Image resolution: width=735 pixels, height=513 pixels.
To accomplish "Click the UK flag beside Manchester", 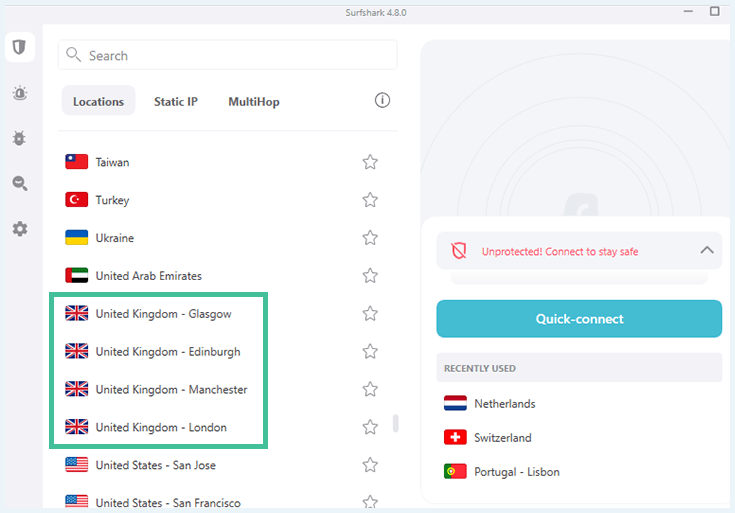I will [x=76, y=389].
